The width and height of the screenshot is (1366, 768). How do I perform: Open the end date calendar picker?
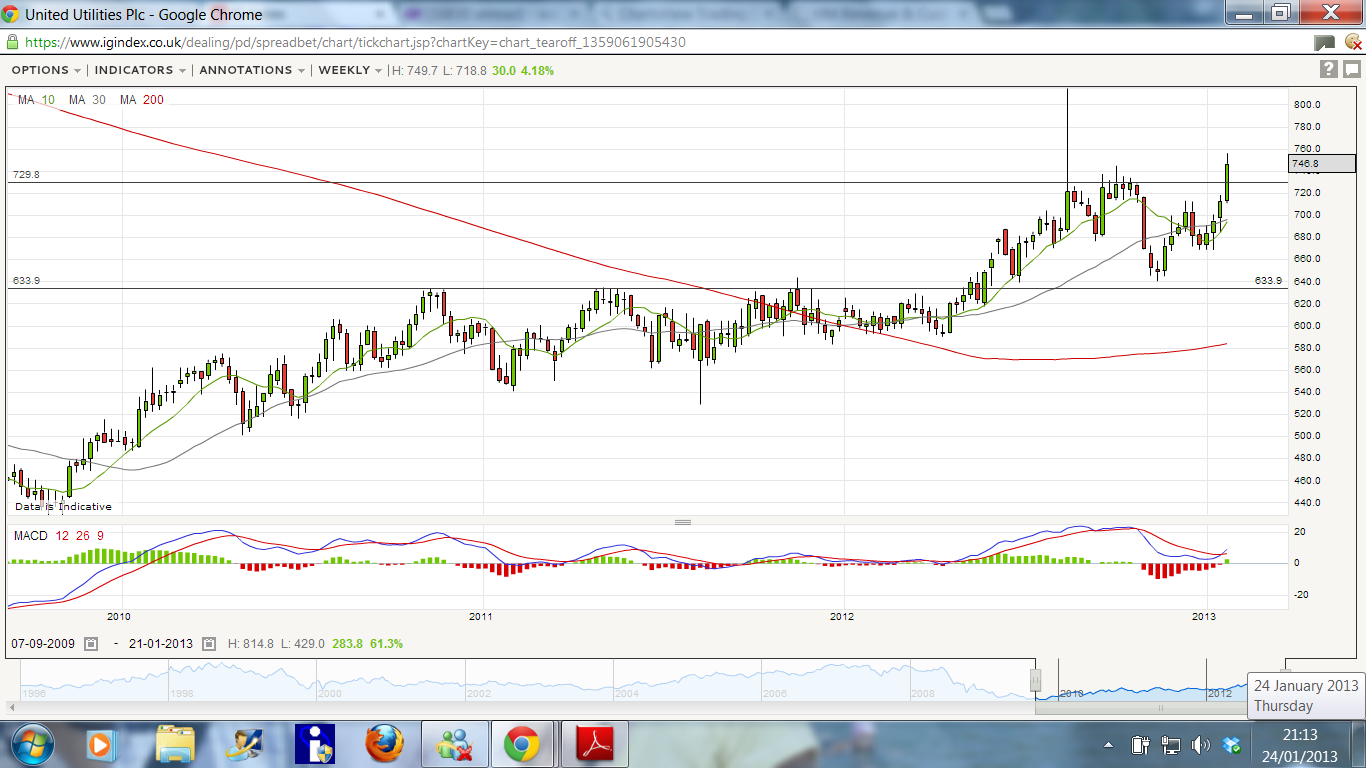coord(209,644)
